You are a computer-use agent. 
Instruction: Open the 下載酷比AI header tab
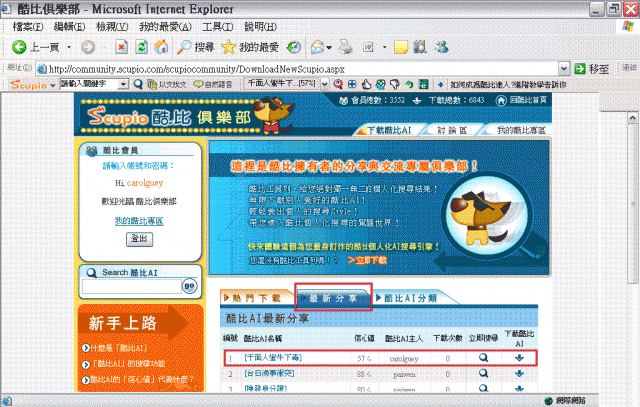pos(389,130)
